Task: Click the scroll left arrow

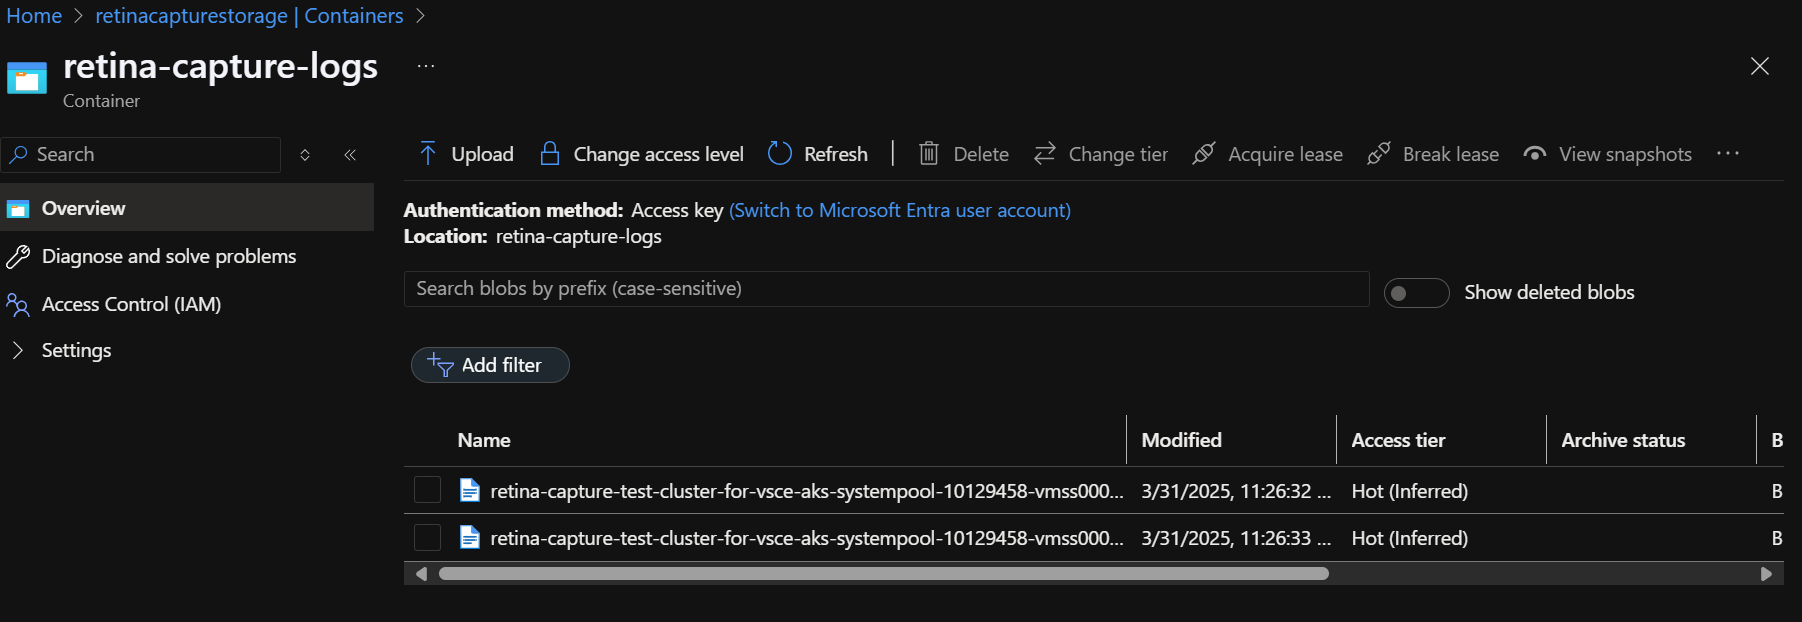Action: coord(421,574)
